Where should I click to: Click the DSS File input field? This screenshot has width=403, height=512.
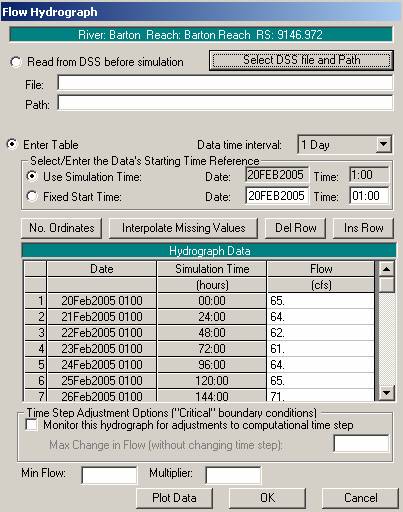pos(225,83)
